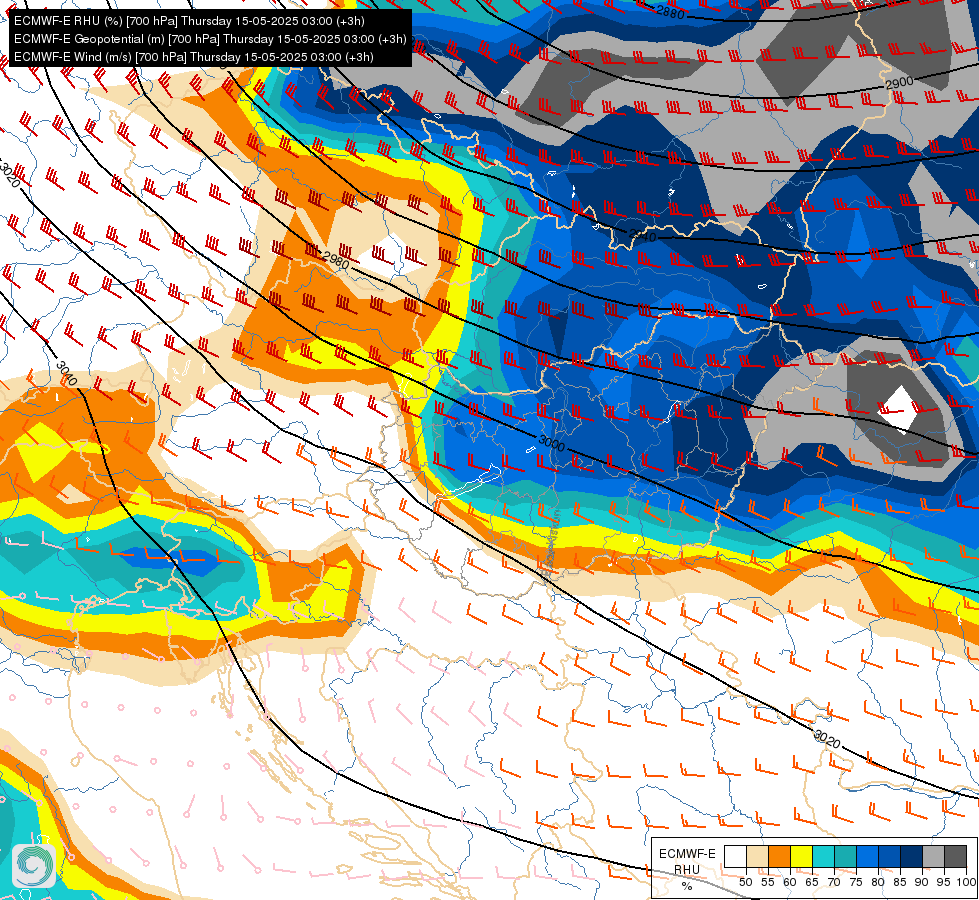Pick the dark navy 85–90% legend swatch
This screenshot has height=900, width=979.
[x=911, y=856]
